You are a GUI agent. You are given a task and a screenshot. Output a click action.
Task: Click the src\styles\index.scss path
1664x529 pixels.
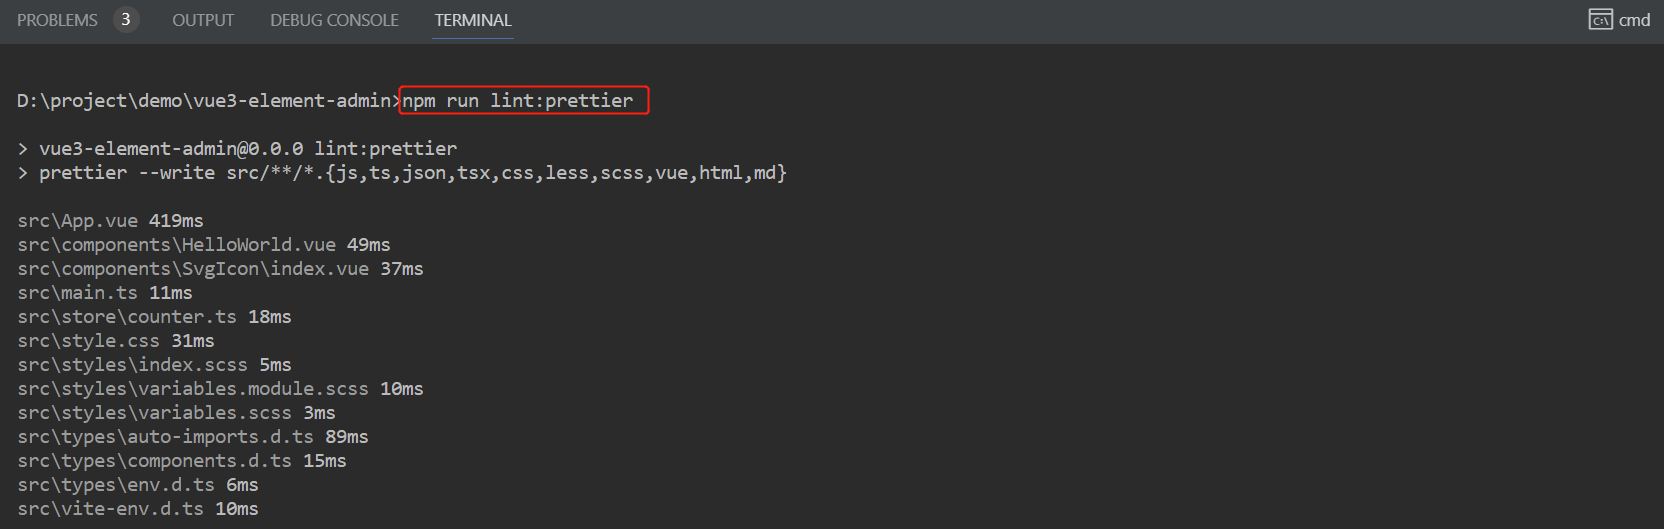(x=132, y=365)
